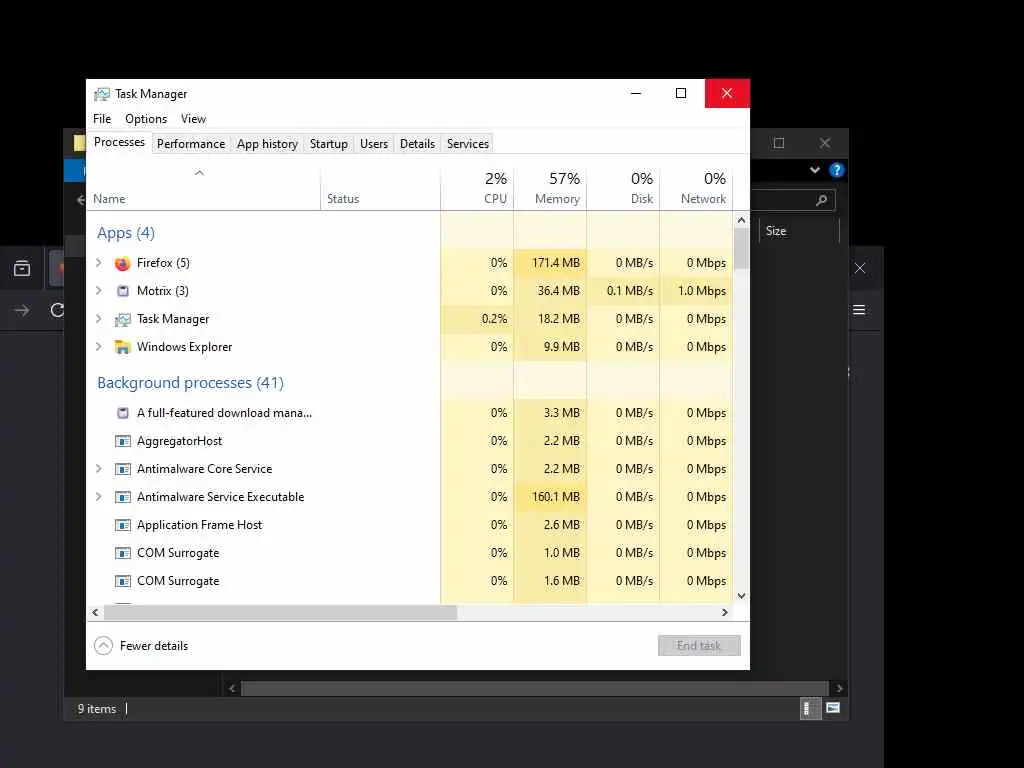Click the End task button

click(699, 646)
